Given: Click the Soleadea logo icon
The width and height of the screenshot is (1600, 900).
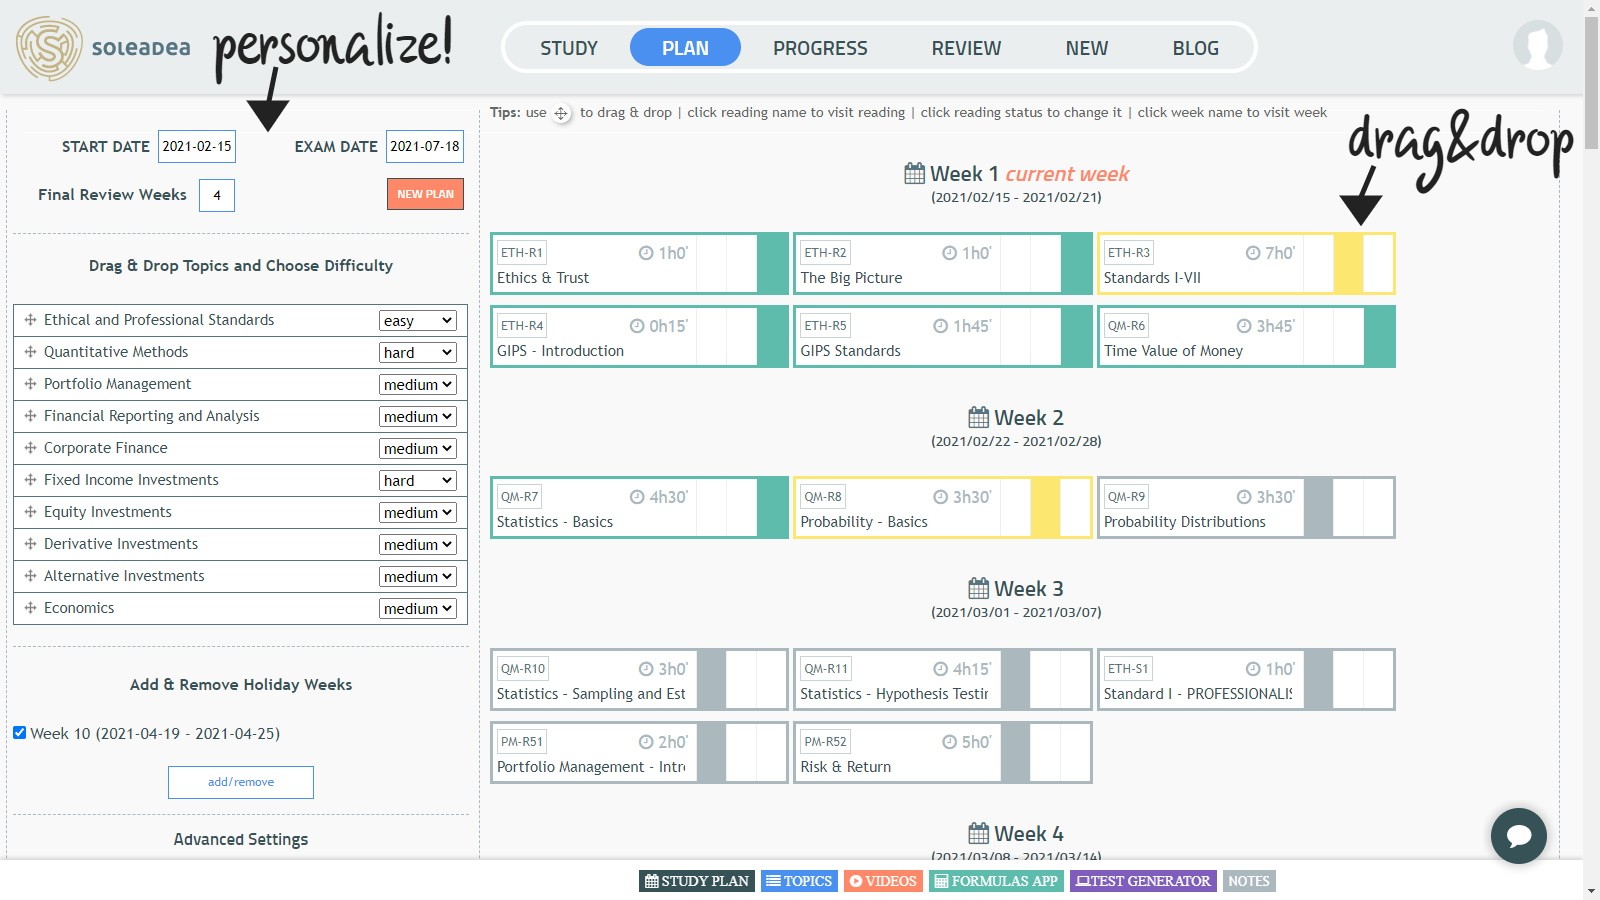Looking at the screenshot, I should [49, 48].
